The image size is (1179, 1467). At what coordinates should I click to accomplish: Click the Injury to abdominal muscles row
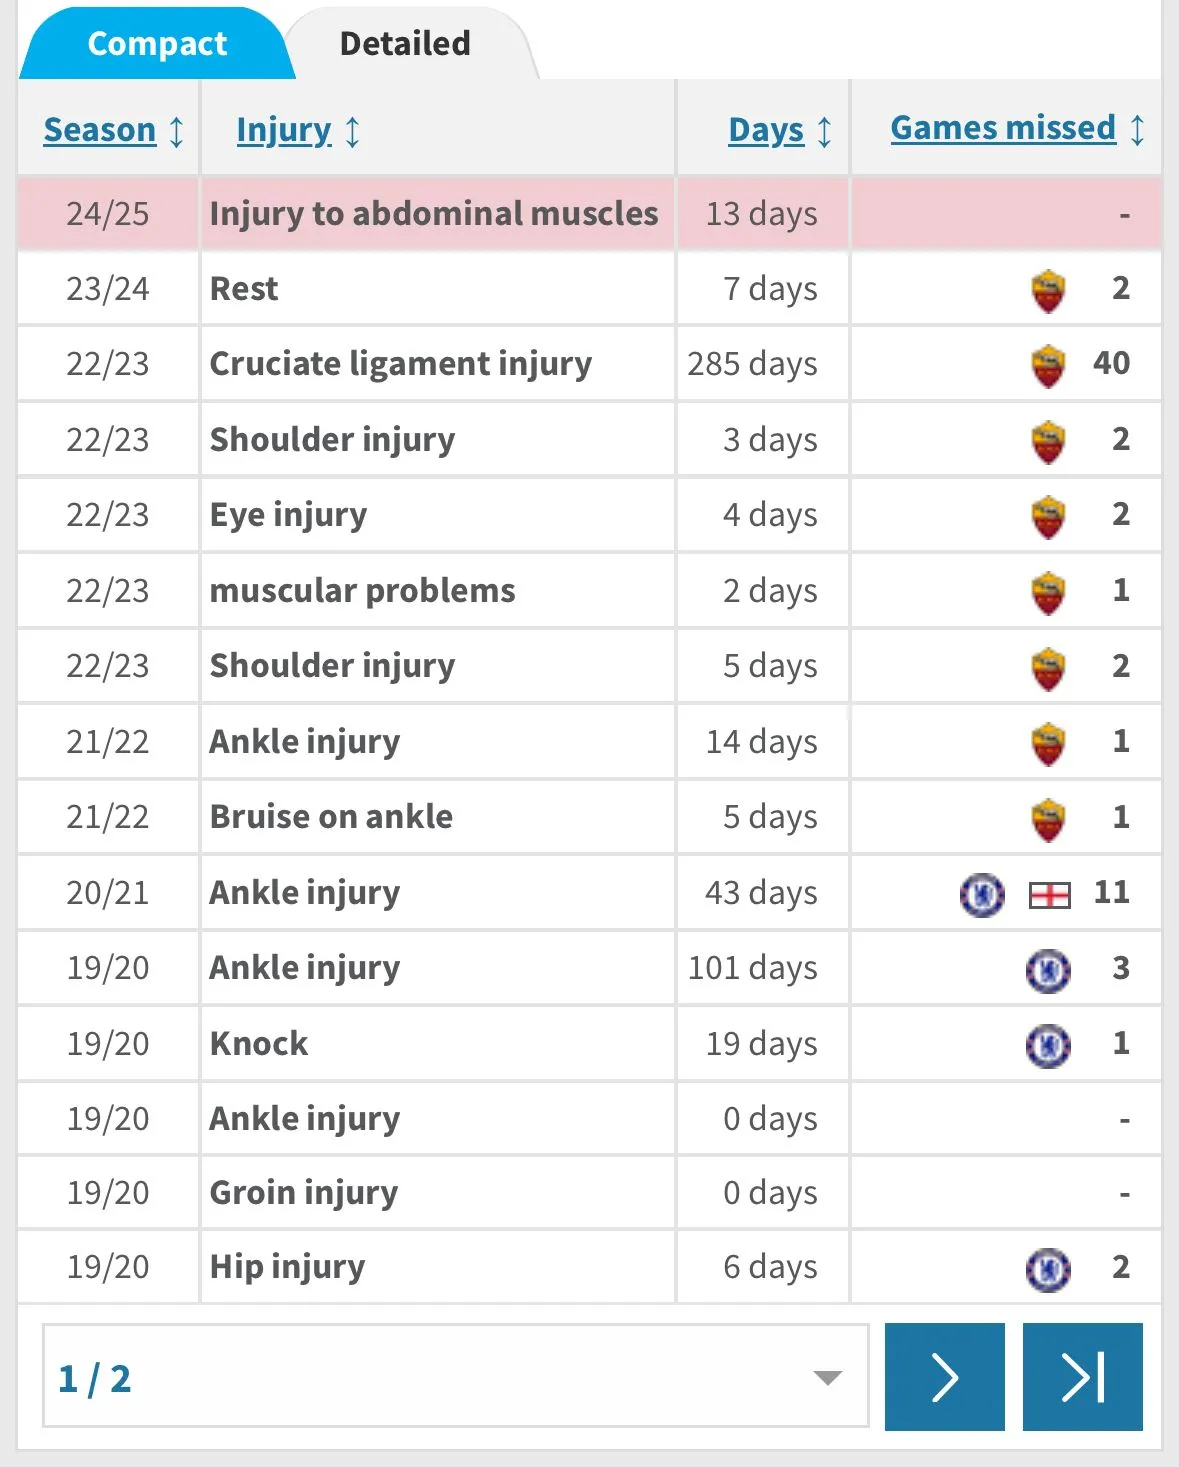[433, 214]
